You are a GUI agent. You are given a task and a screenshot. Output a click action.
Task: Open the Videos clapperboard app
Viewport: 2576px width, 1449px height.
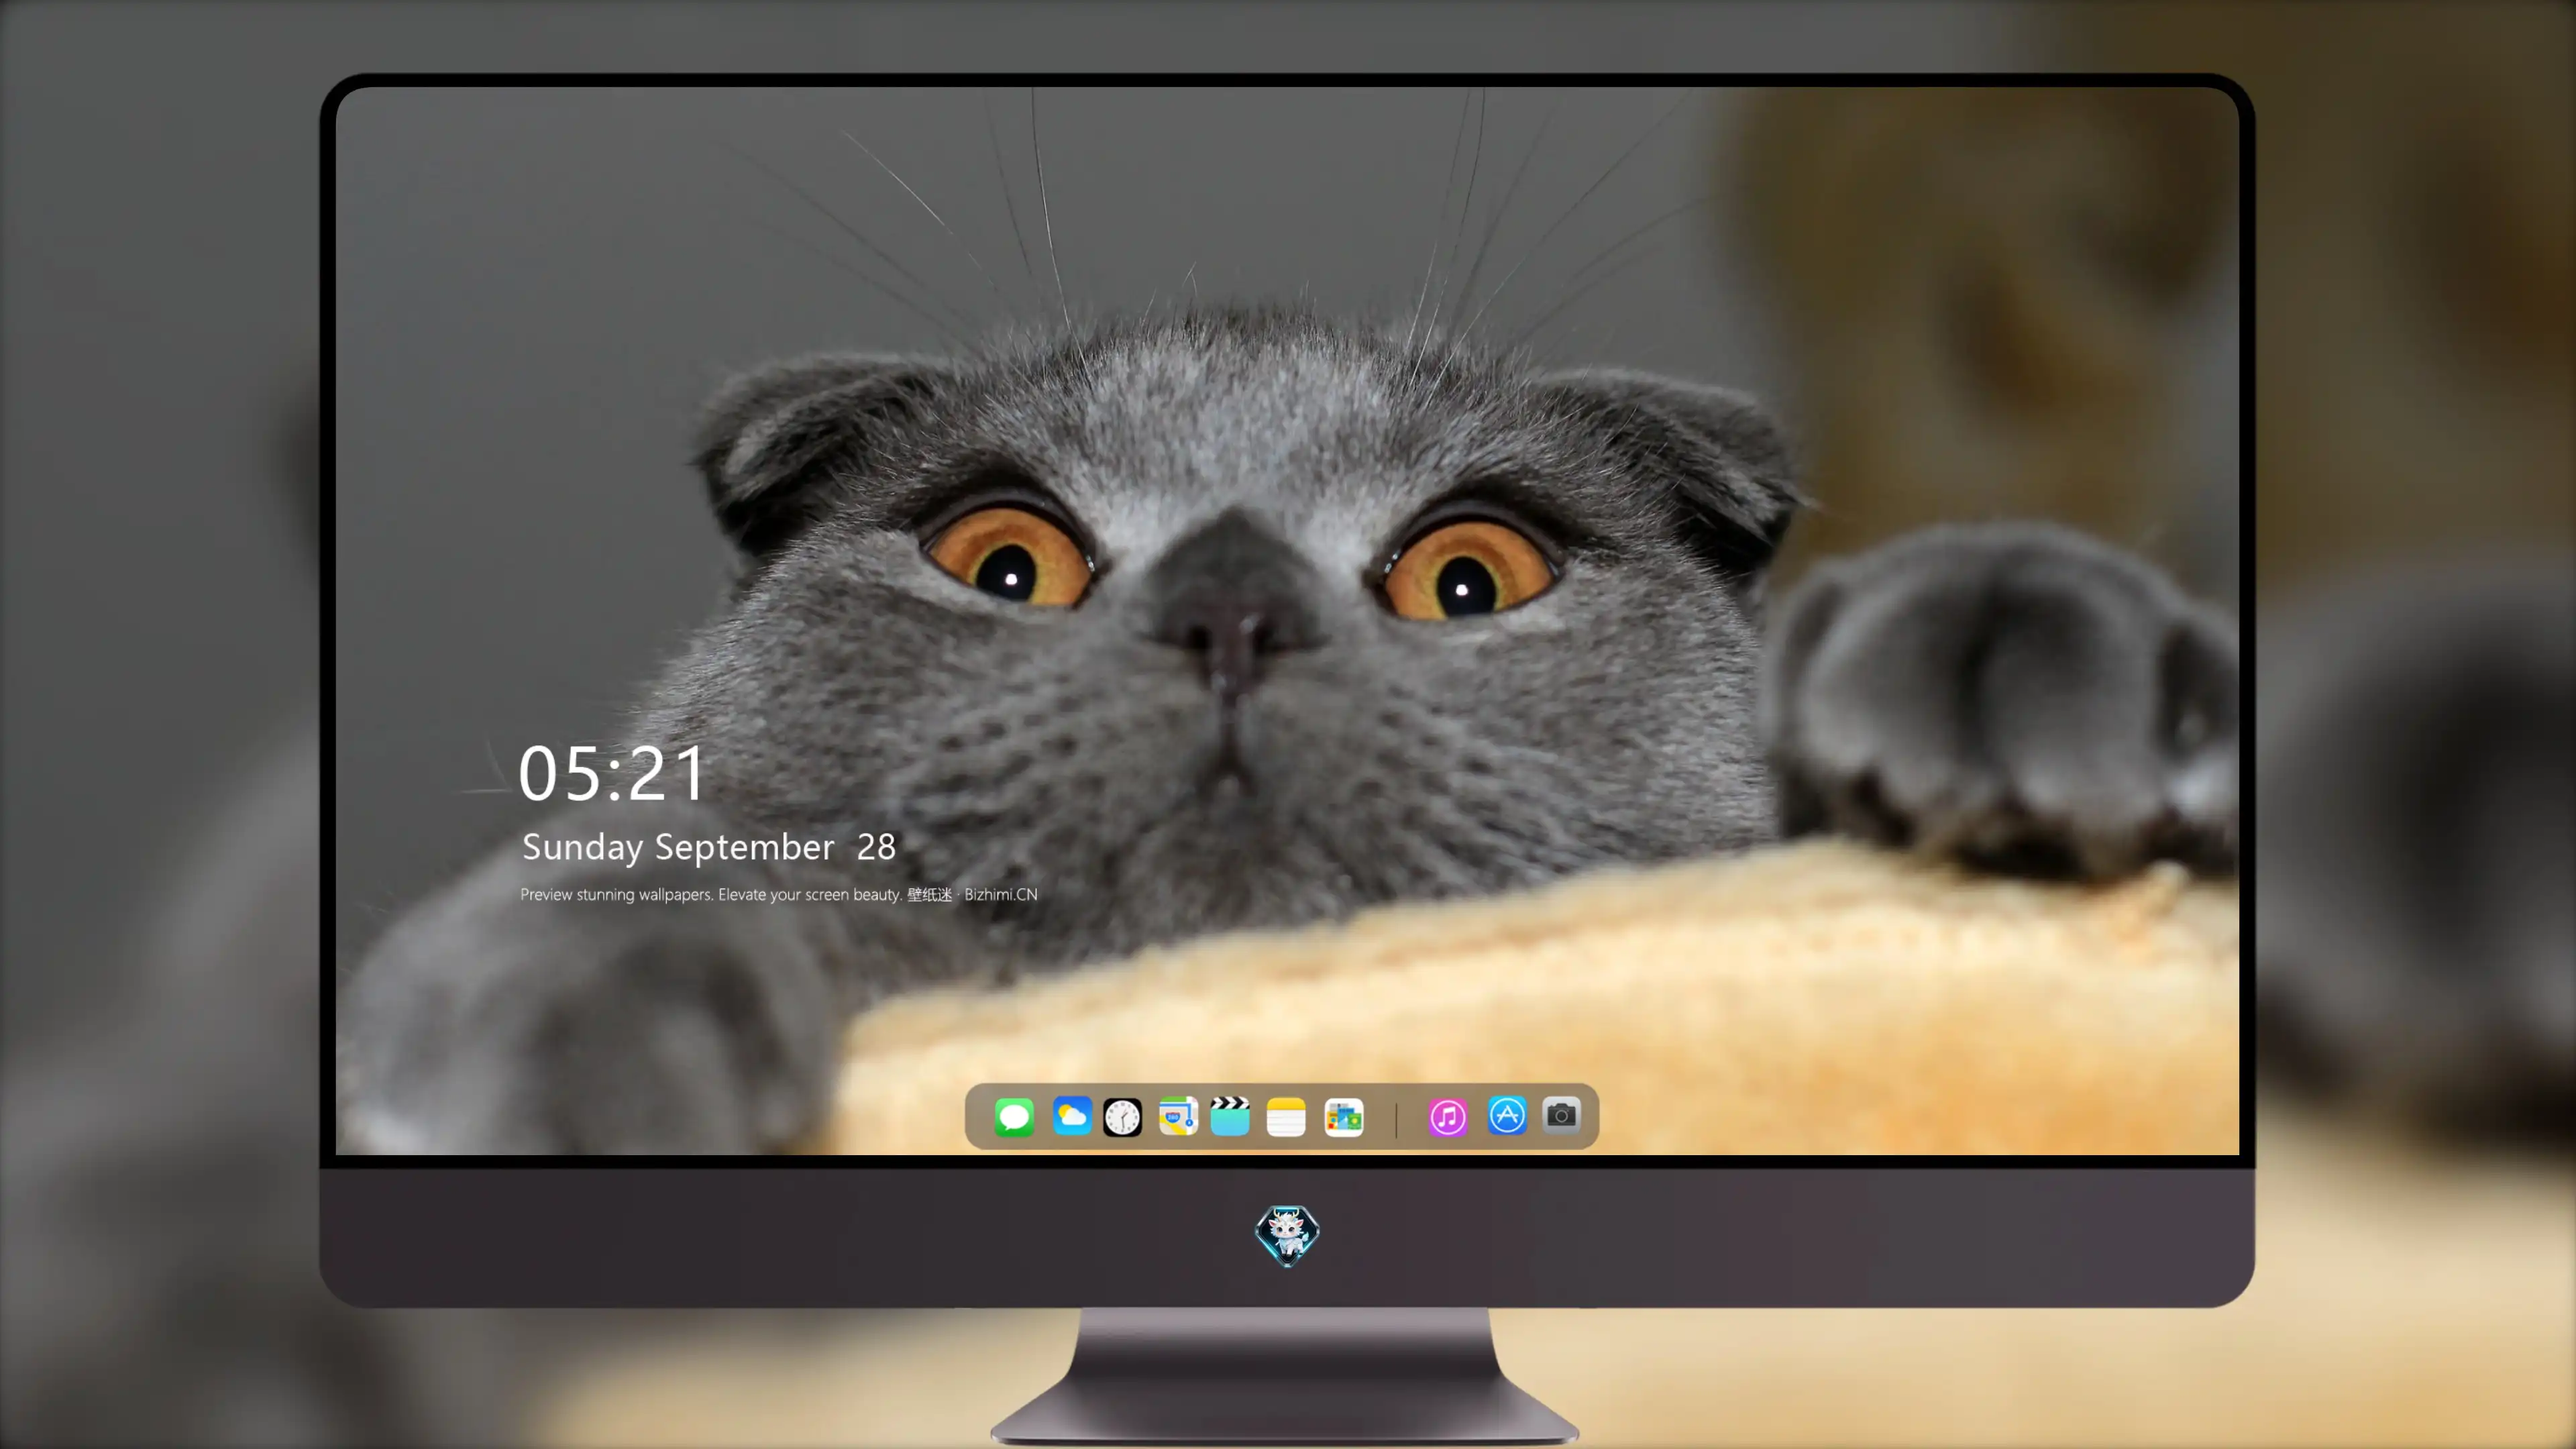point(1230,1116)
